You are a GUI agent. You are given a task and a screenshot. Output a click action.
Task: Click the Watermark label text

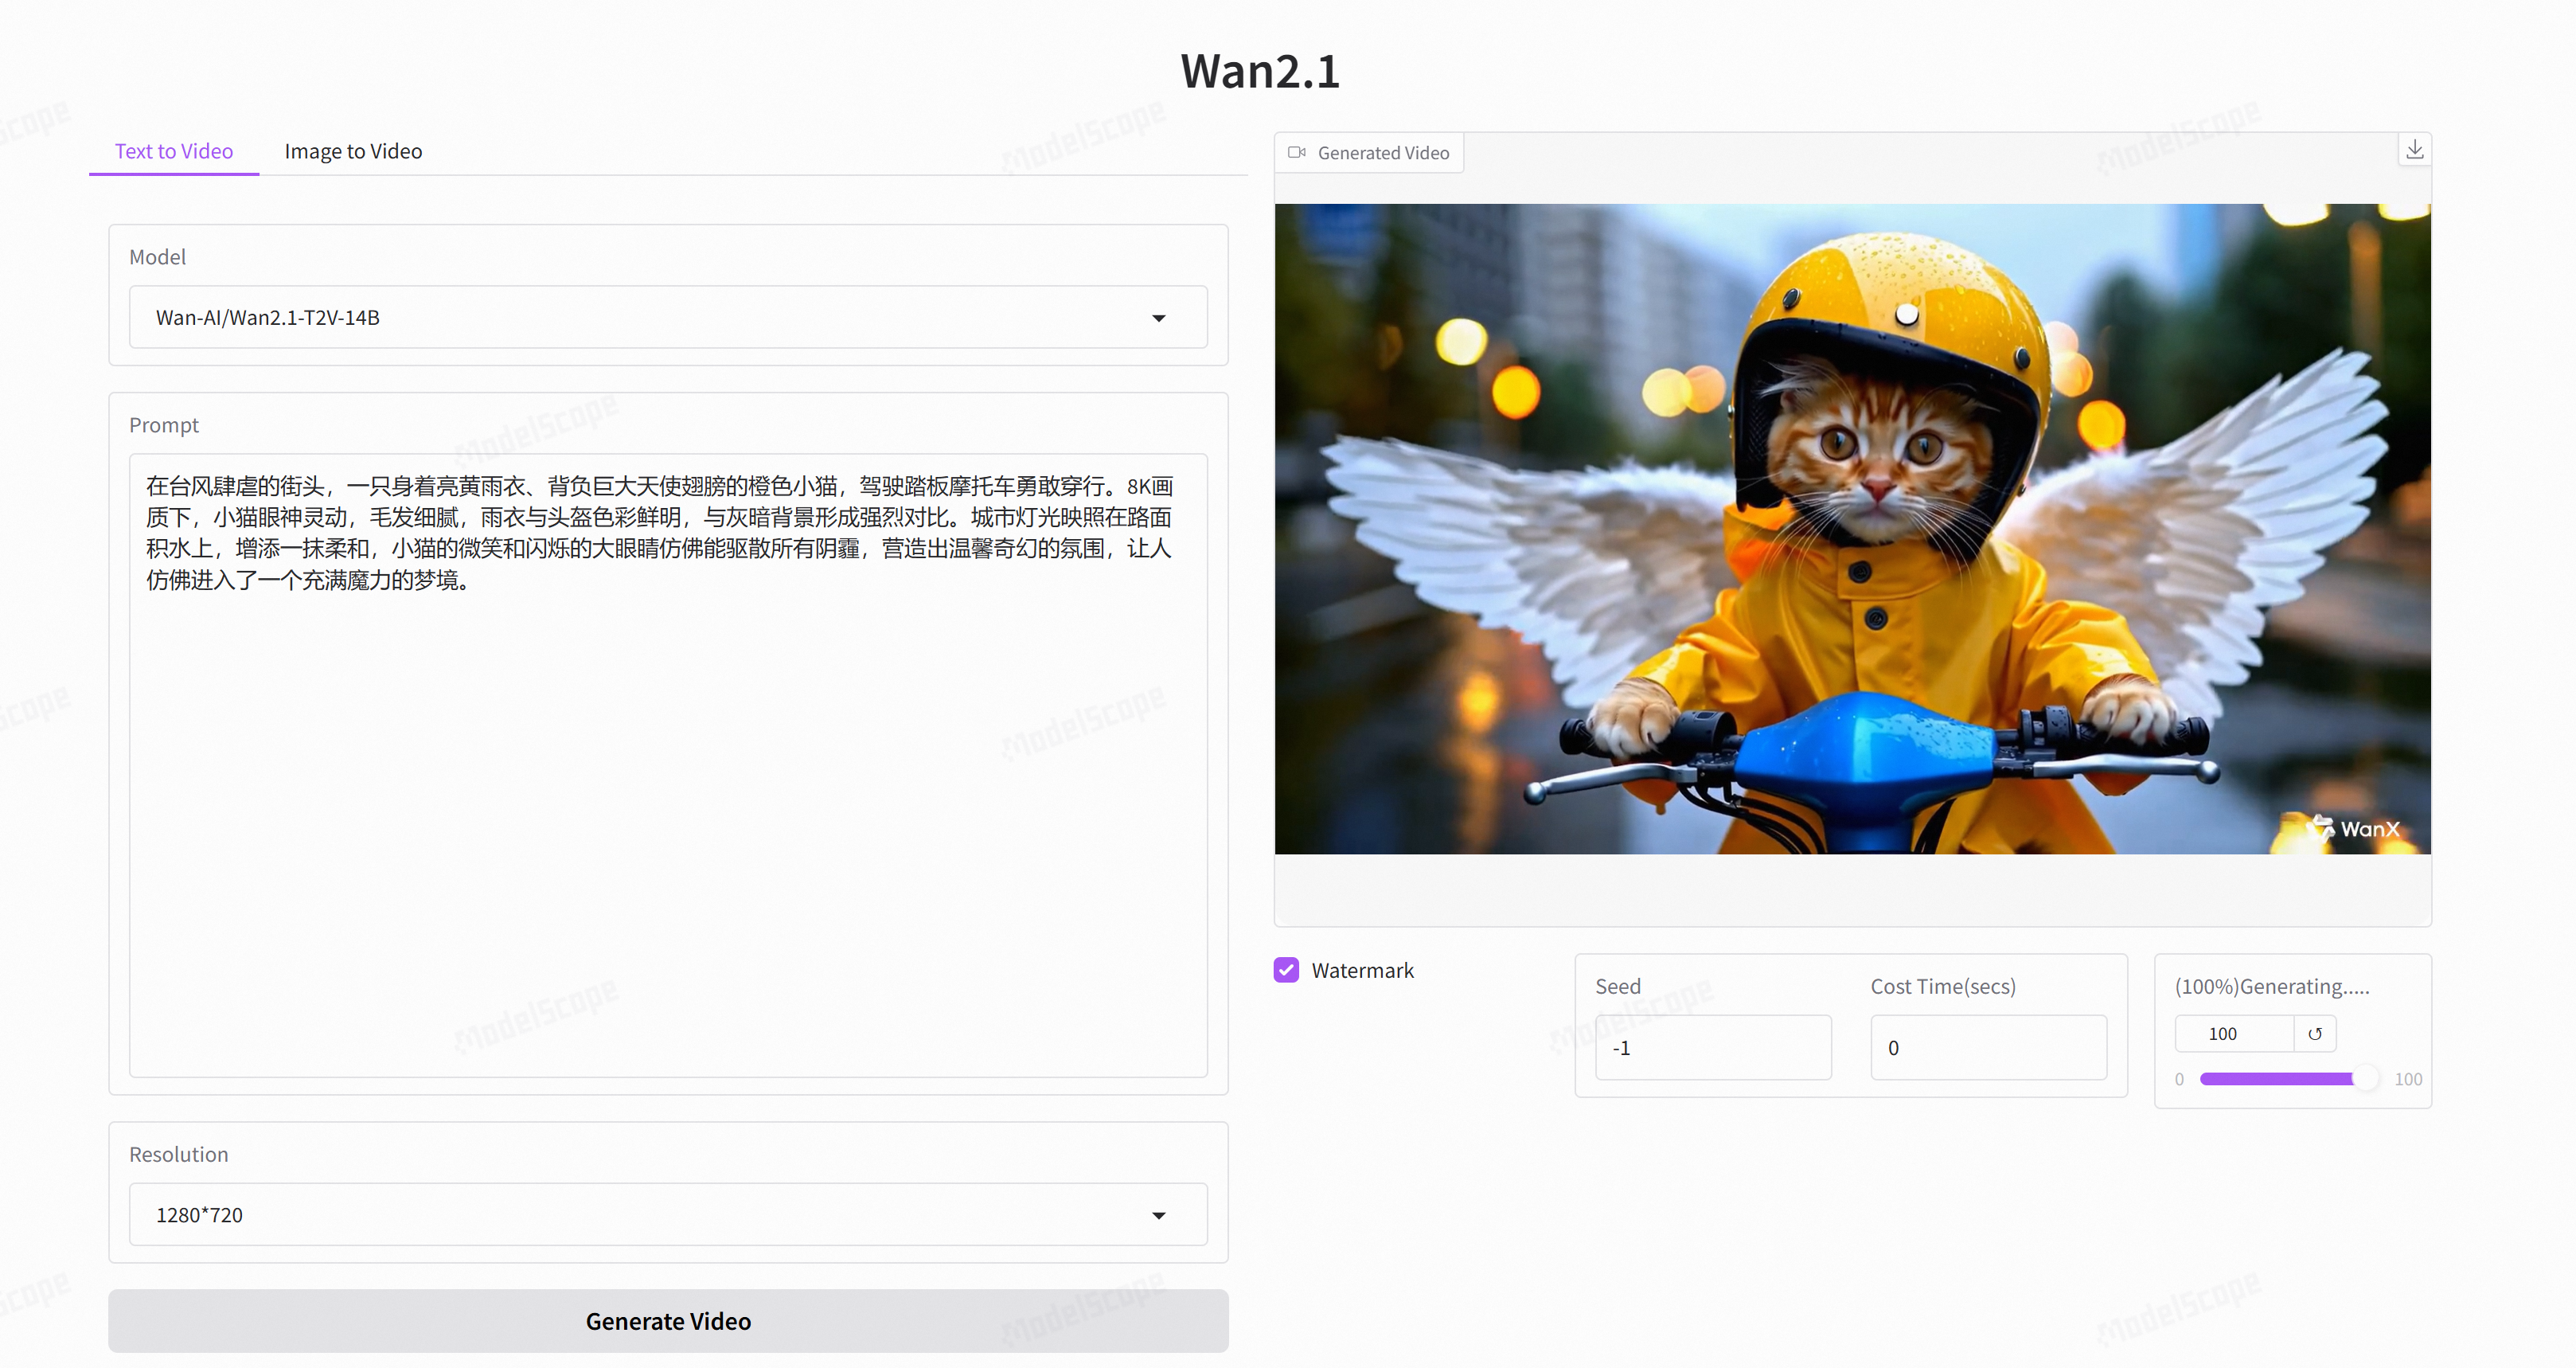point(1362,970)
